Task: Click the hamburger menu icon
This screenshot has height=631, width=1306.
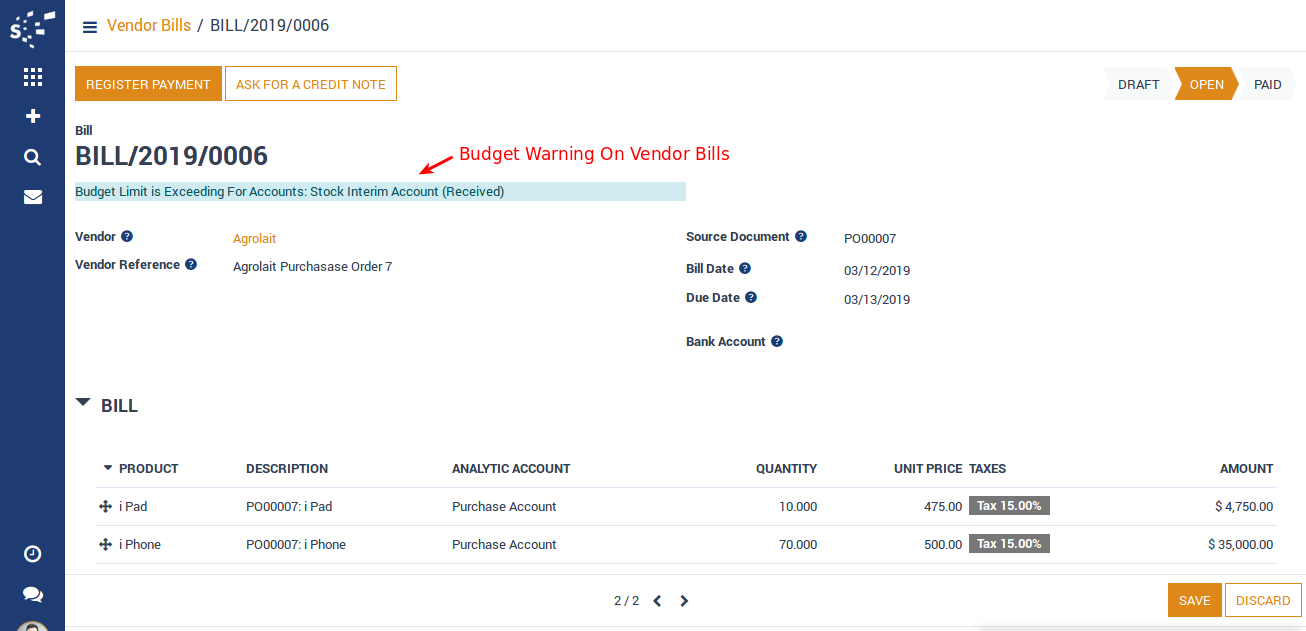Action: coord(90,27)
